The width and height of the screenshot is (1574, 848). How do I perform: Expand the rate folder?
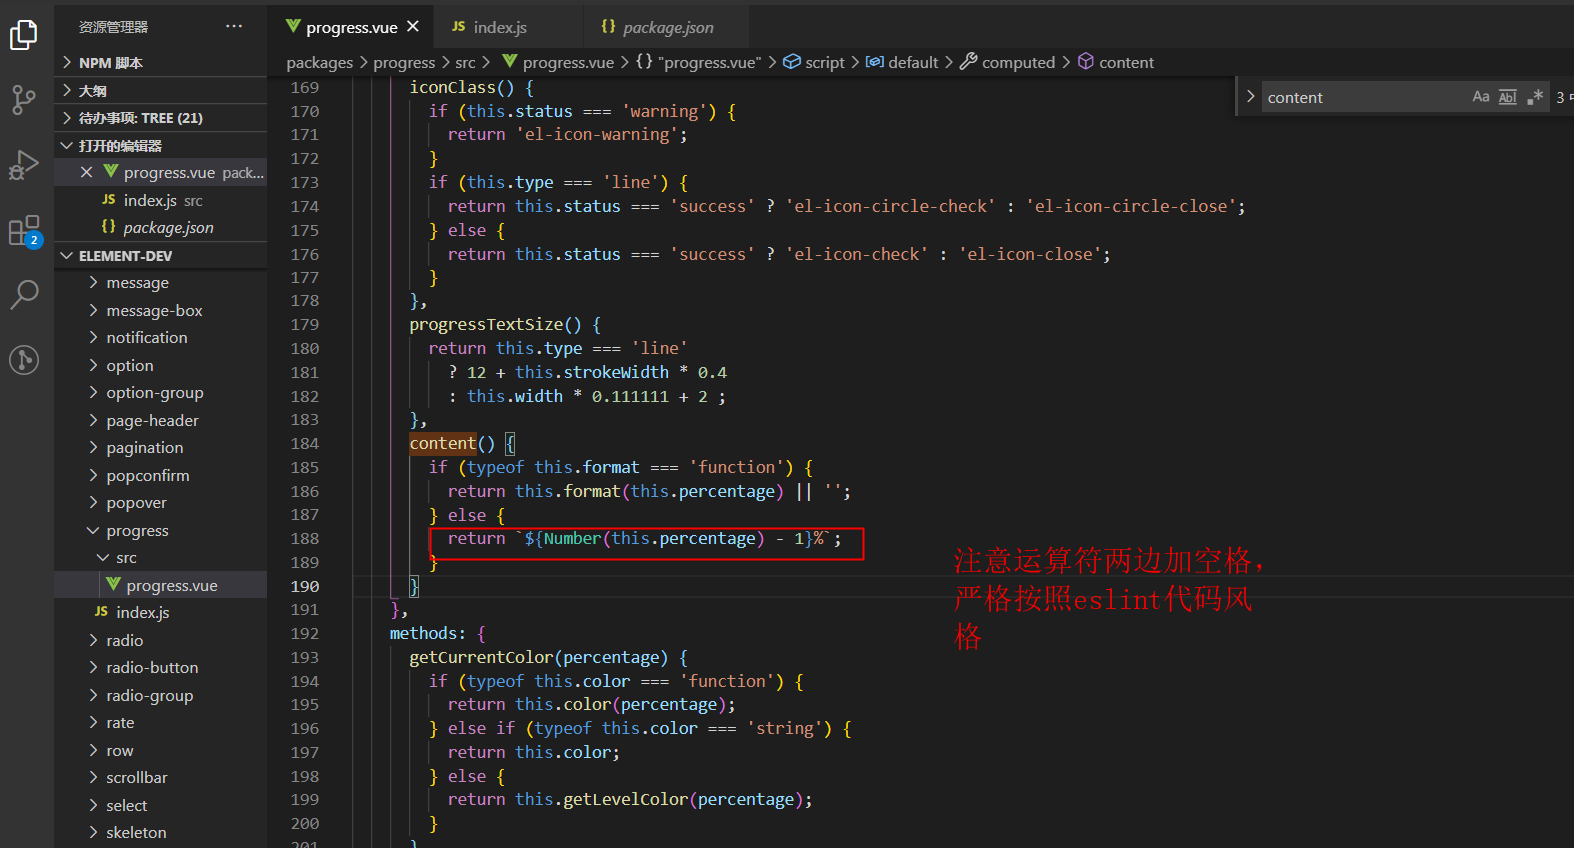(160, 723)
